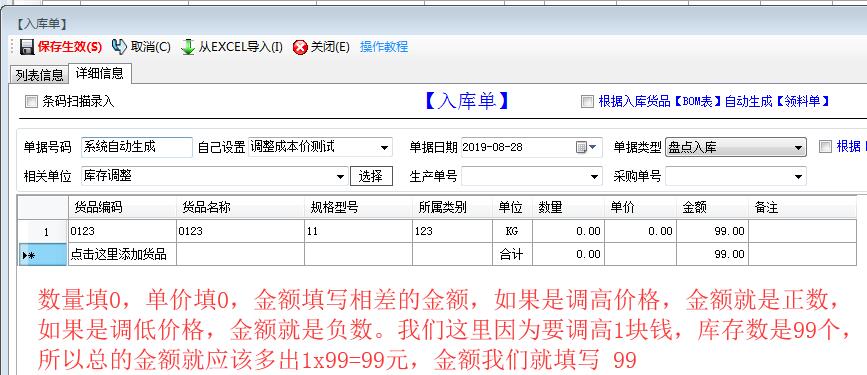Image resolution: width=867 pixels, height=375 pixels.
Task: Click the cancel (取消) undo icon
Action: [119, 47]
